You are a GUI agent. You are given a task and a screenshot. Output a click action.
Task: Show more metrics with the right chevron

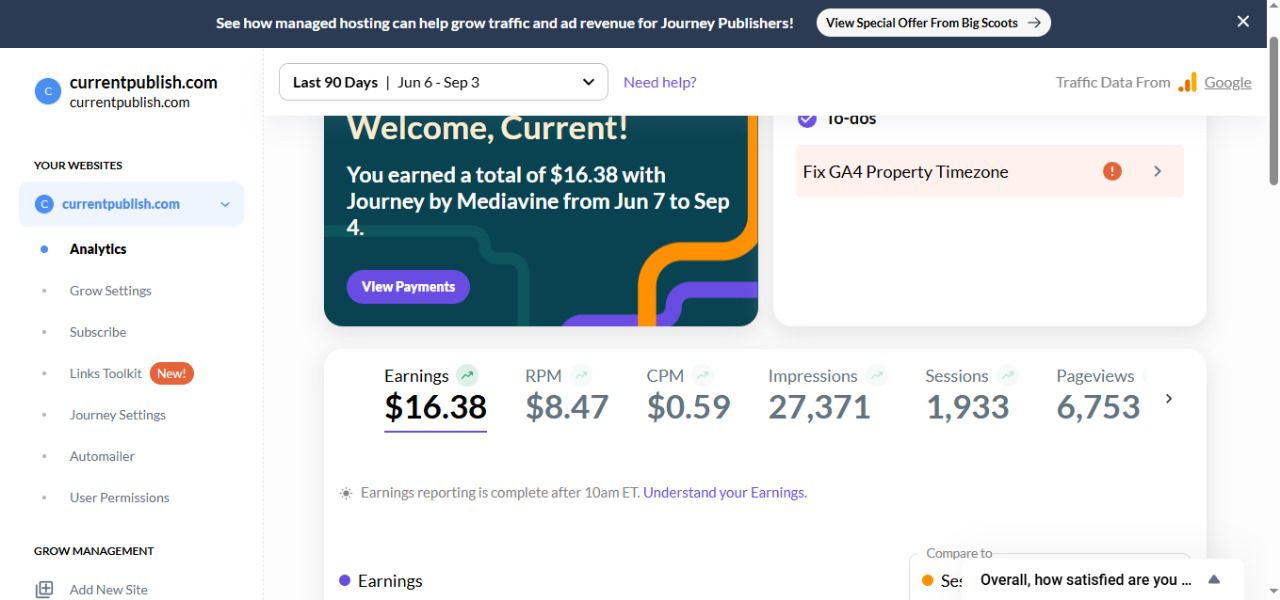click(1168, 399)
